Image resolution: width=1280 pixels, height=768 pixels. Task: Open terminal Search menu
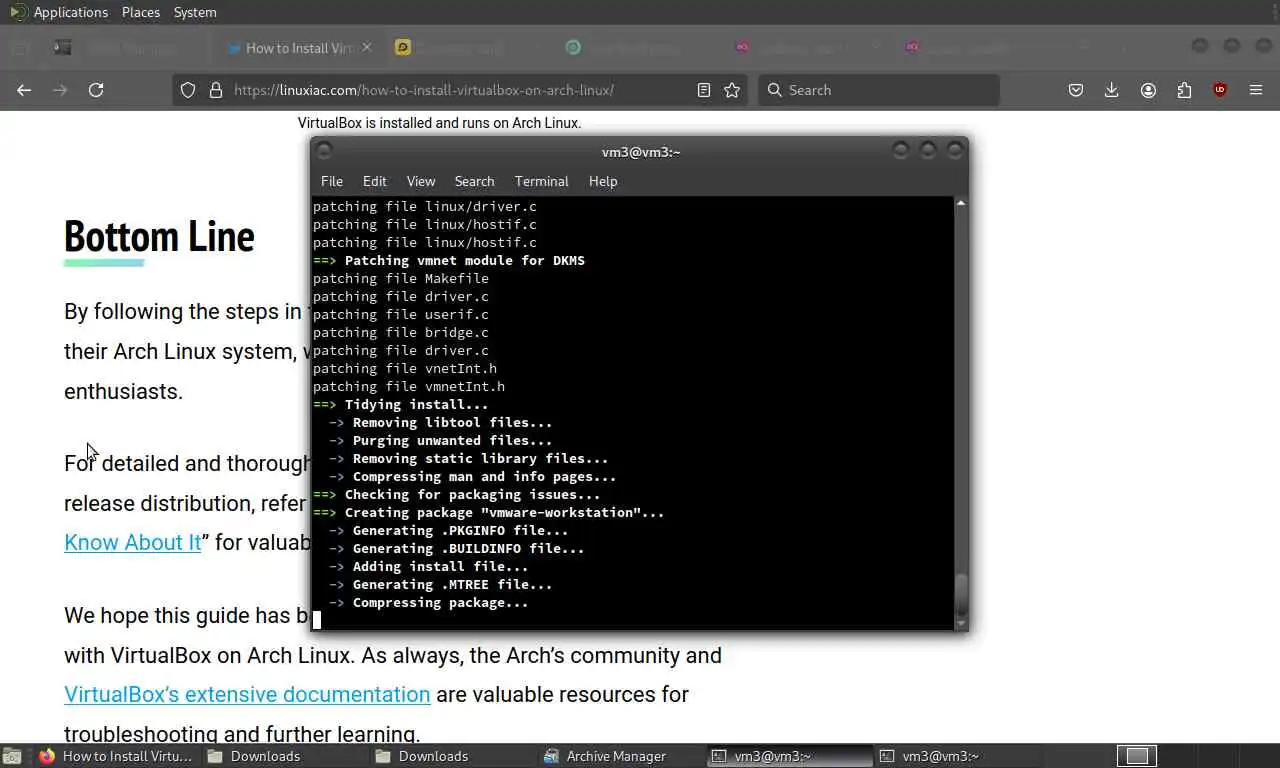click(475, 181)
